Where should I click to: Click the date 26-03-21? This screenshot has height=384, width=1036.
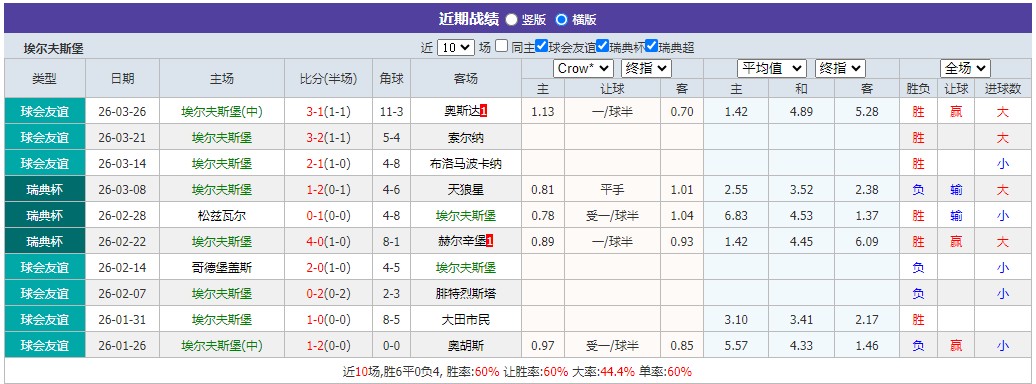[x=122, y=138]
